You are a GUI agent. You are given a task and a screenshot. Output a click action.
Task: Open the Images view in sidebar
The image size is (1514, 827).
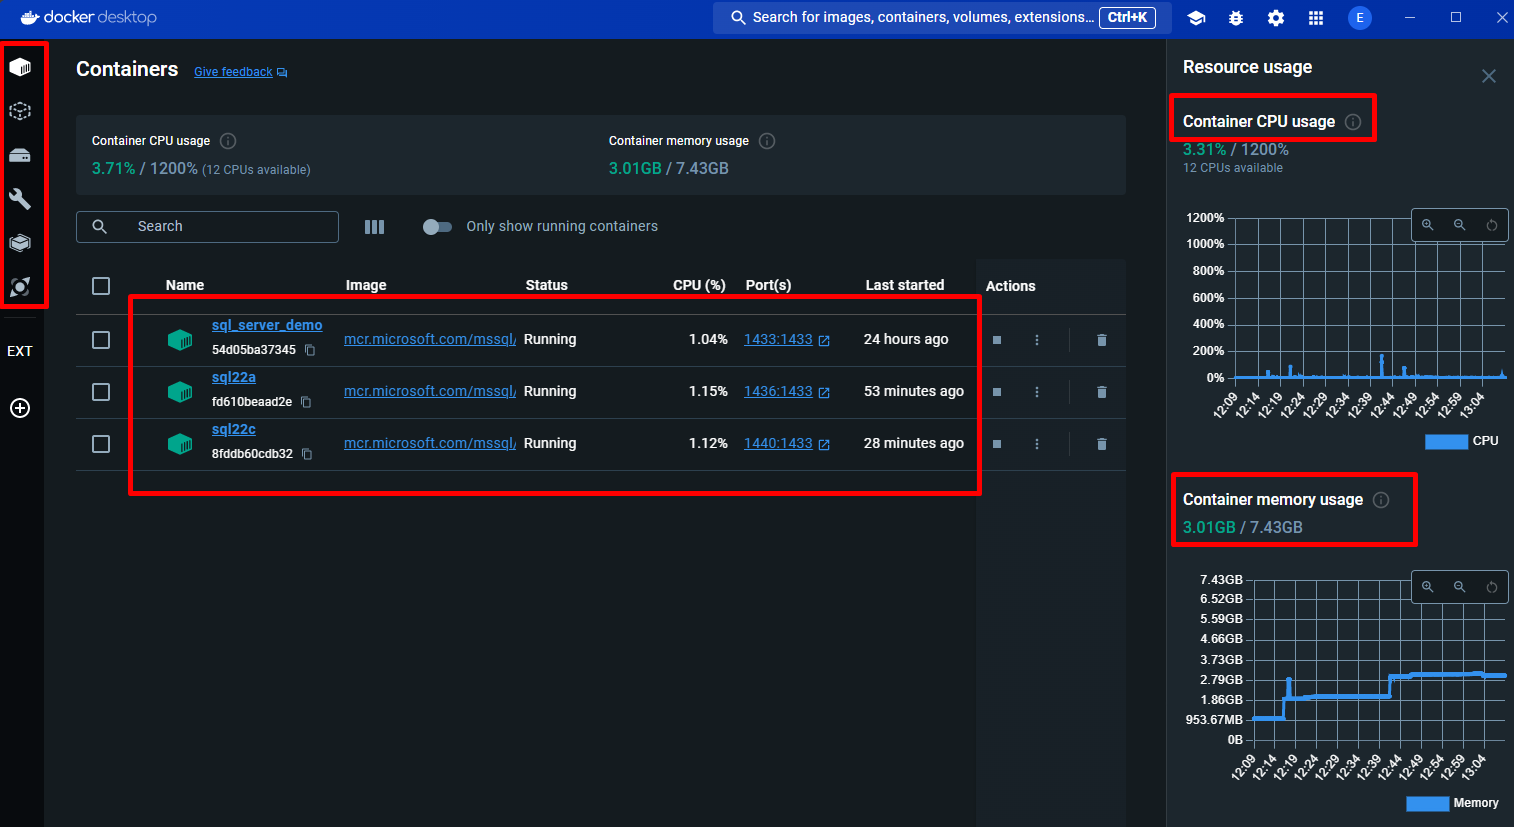coord(20,111)
